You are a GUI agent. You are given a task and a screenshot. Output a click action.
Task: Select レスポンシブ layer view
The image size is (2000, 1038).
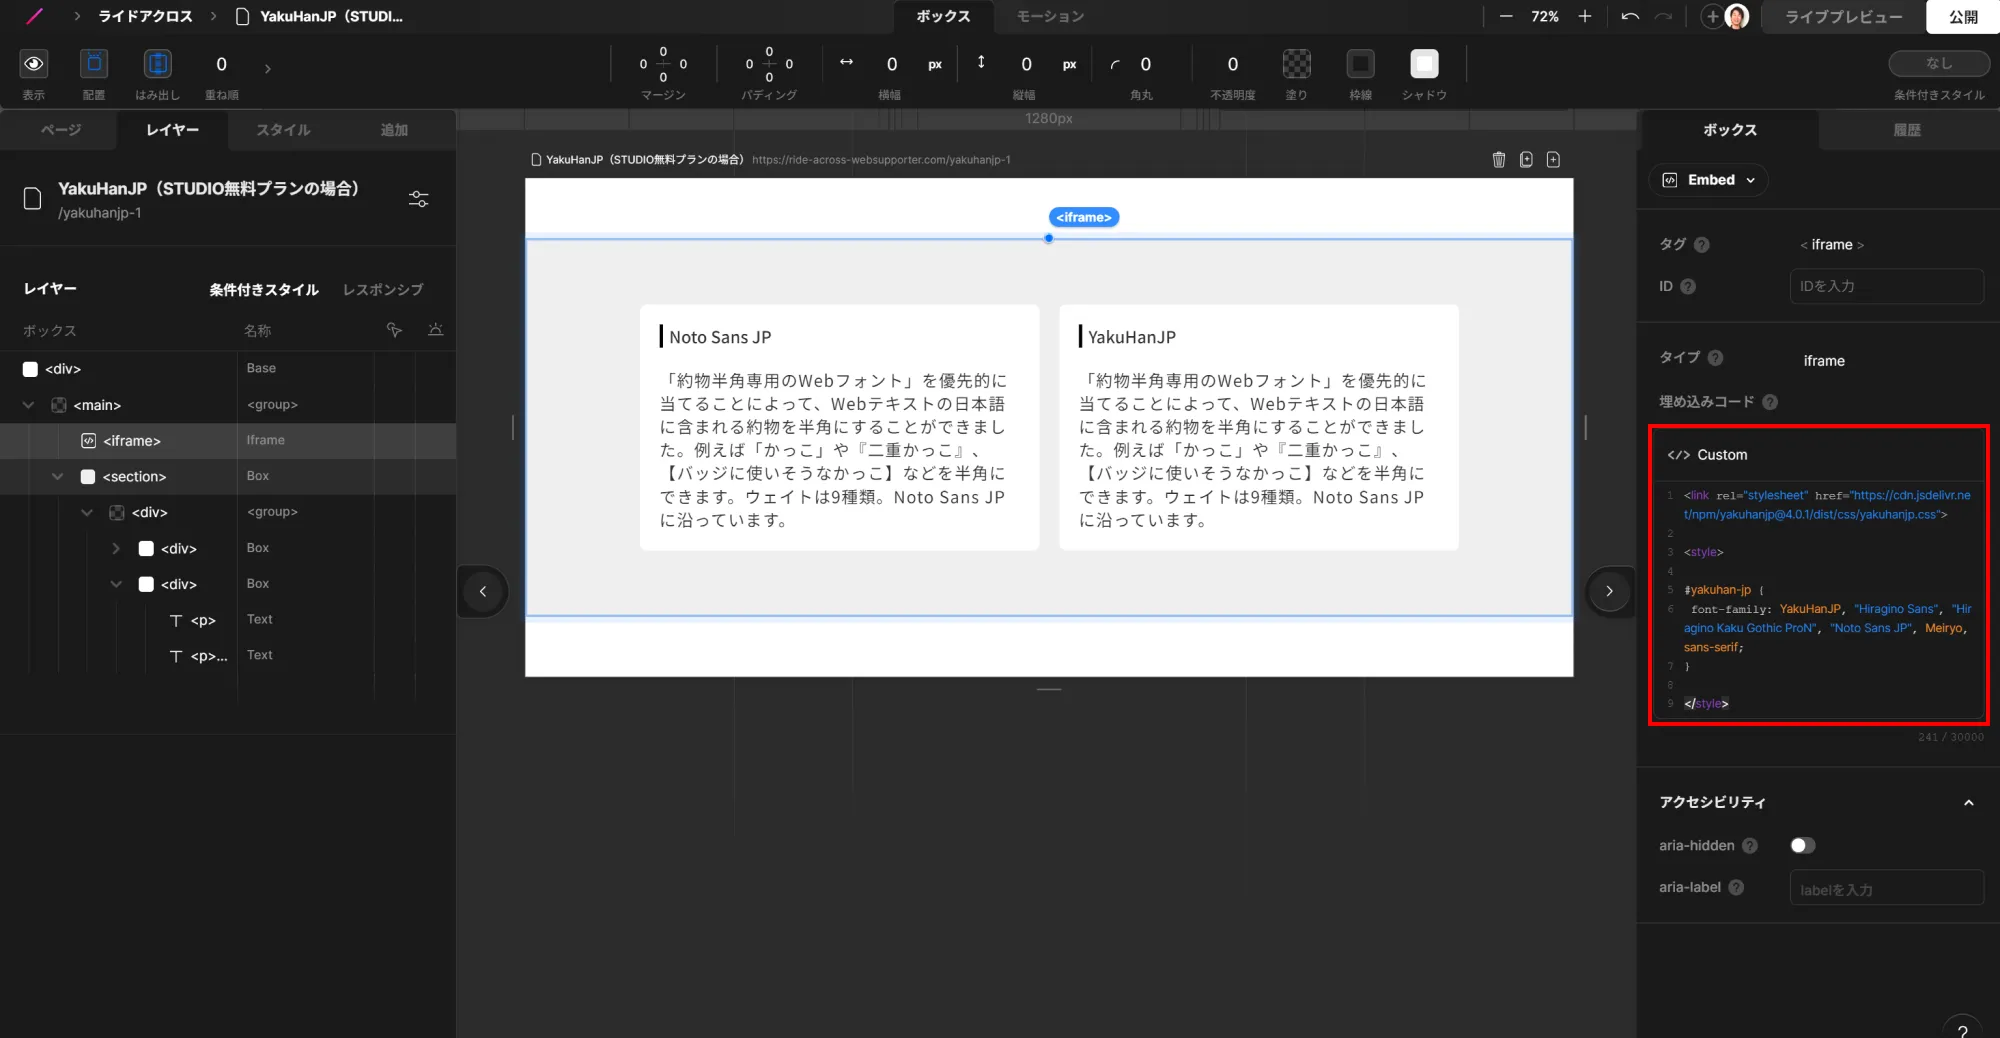click(x=383, y=289)
